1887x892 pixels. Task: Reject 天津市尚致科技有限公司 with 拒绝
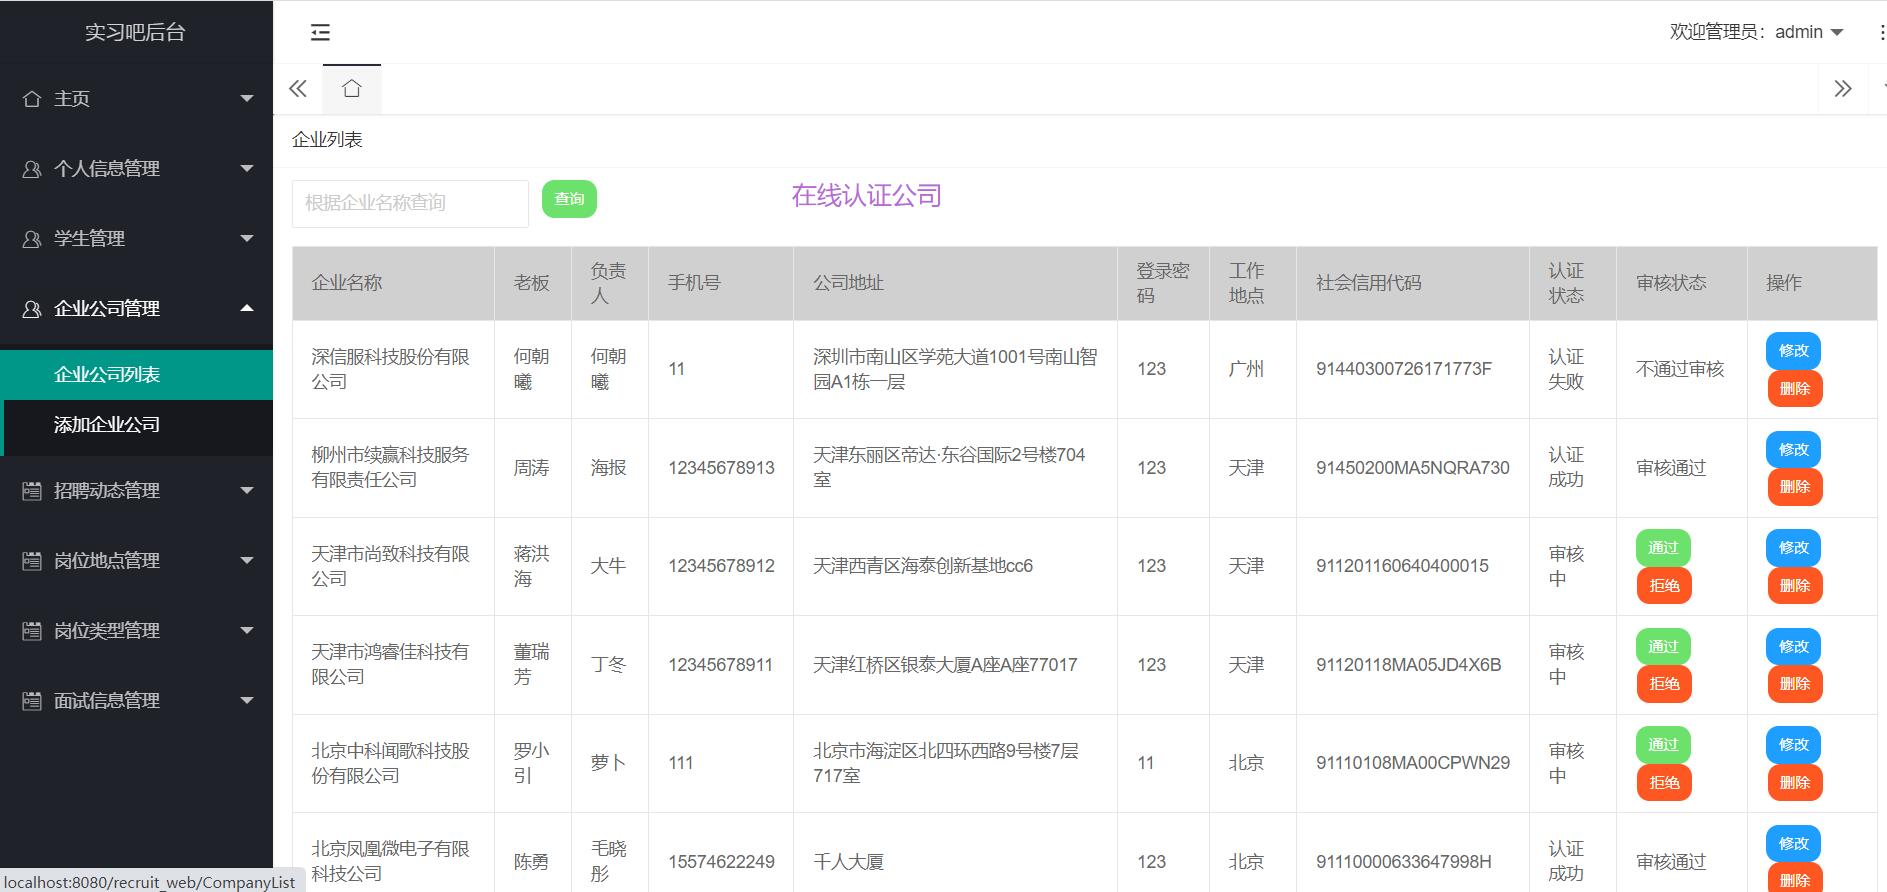click(1664, 585)
